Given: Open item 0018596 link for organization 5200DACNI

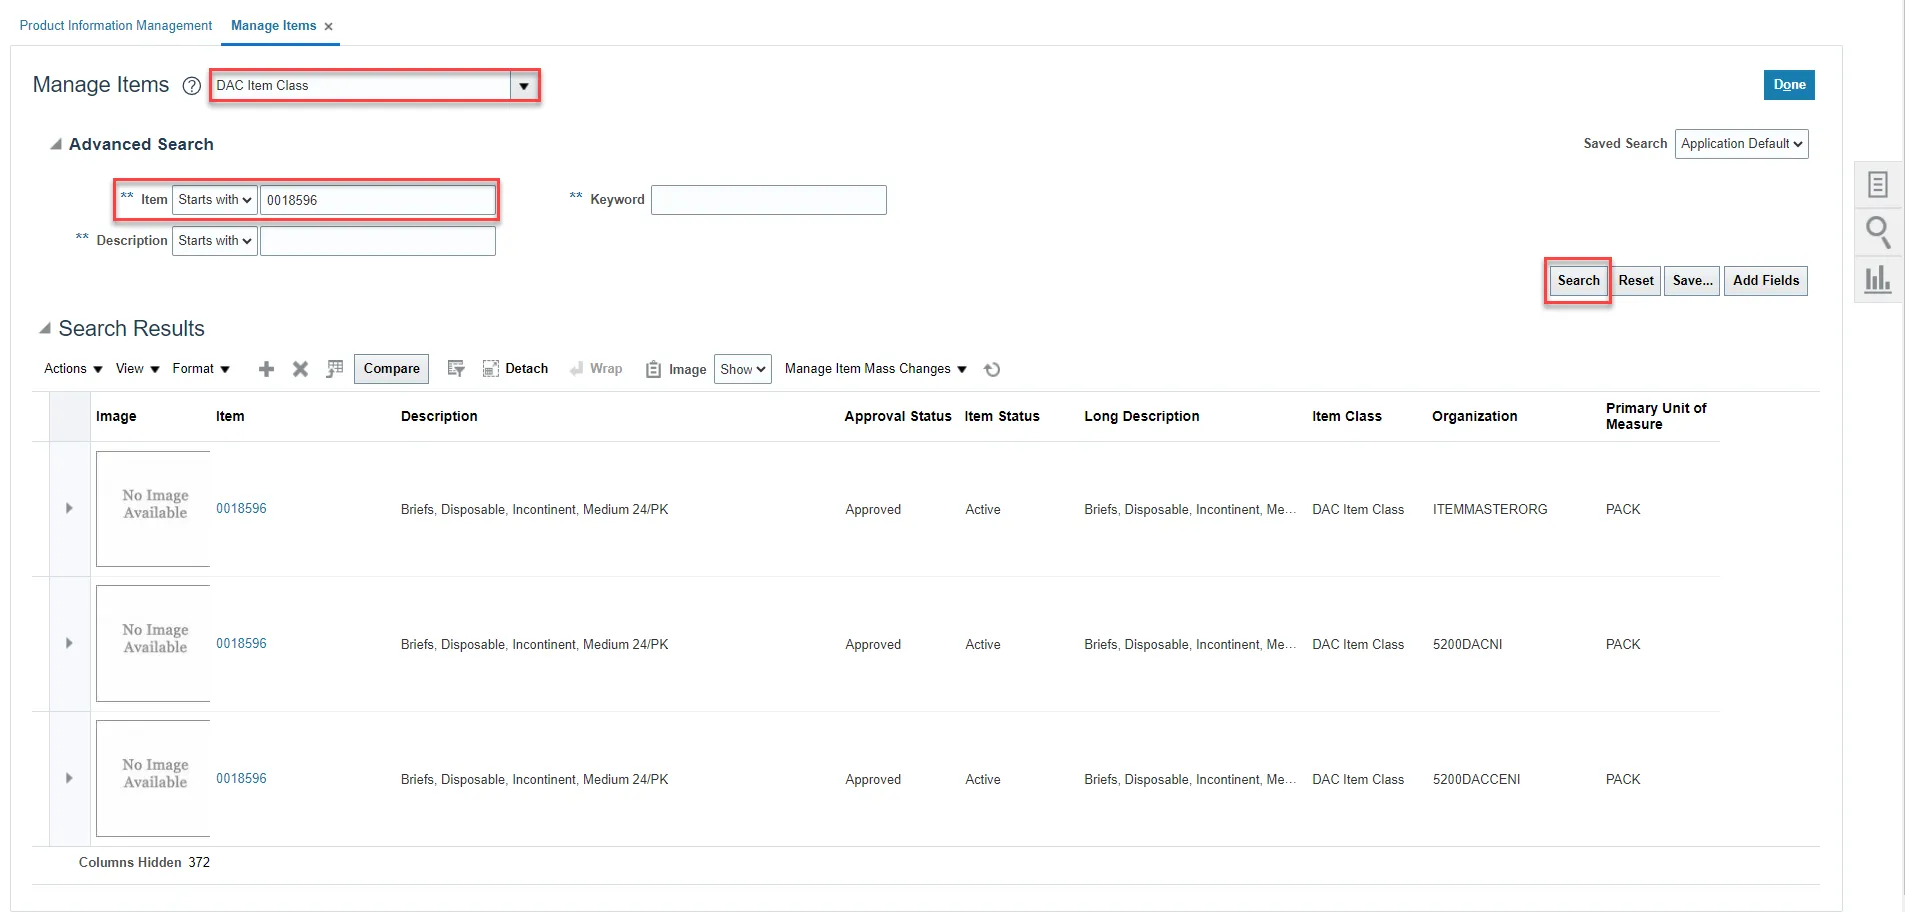Looking at the screenshot, I should click(241, 643).
